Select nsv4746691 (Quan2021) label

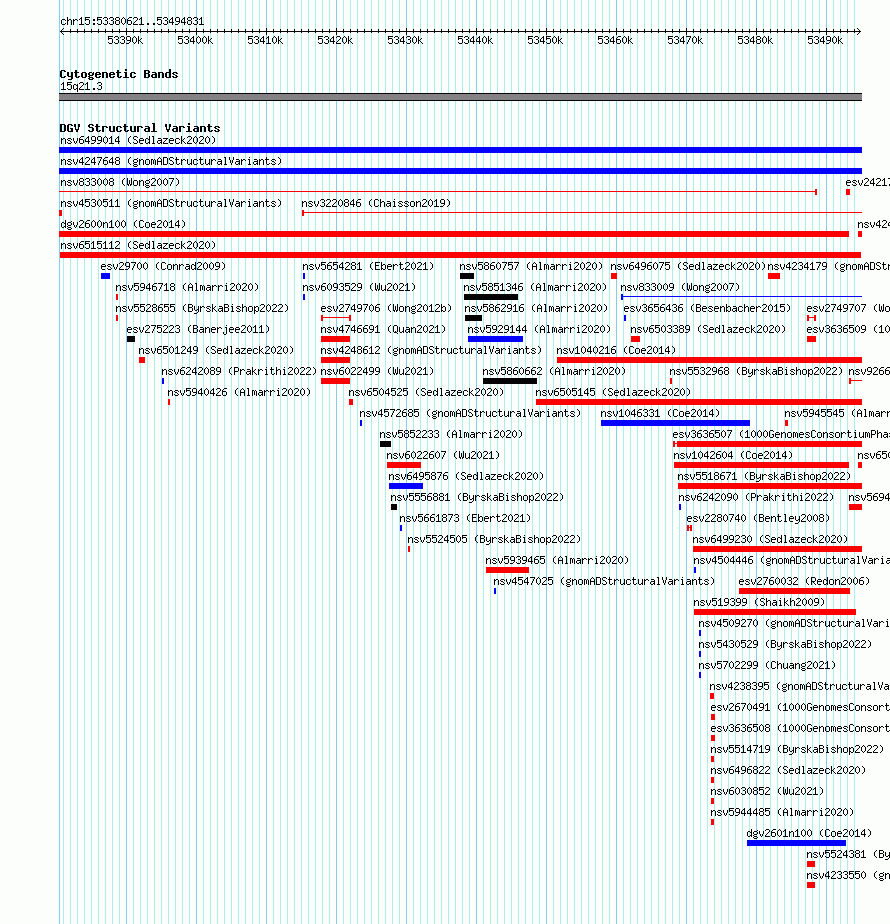383,329
